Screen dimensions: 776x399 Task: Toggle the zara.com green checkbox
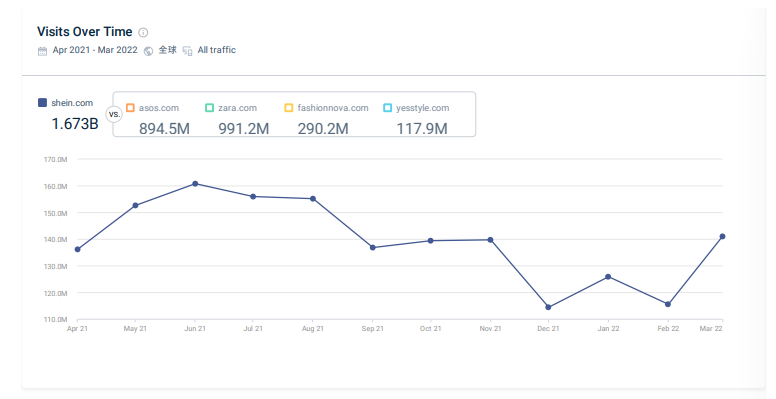209,107
